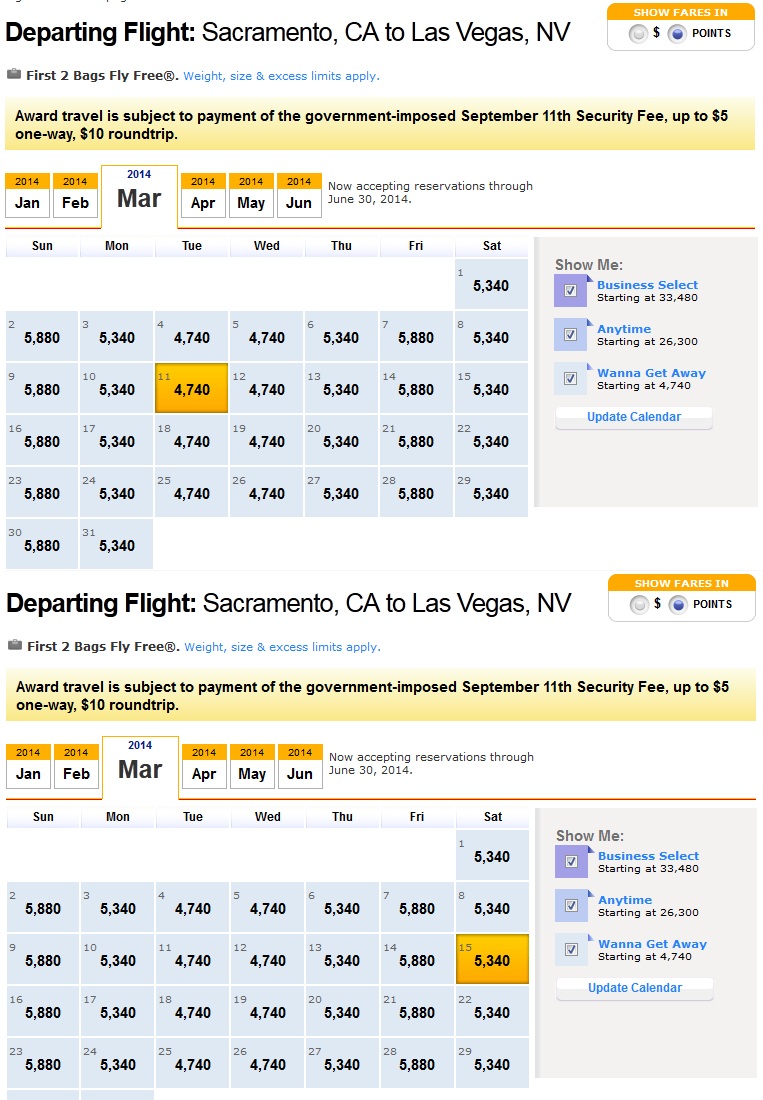Switch to Jun 2014 tab in lower calendar
The width and height of the screenshot is (763, 1100).
[x=299, y=766]
